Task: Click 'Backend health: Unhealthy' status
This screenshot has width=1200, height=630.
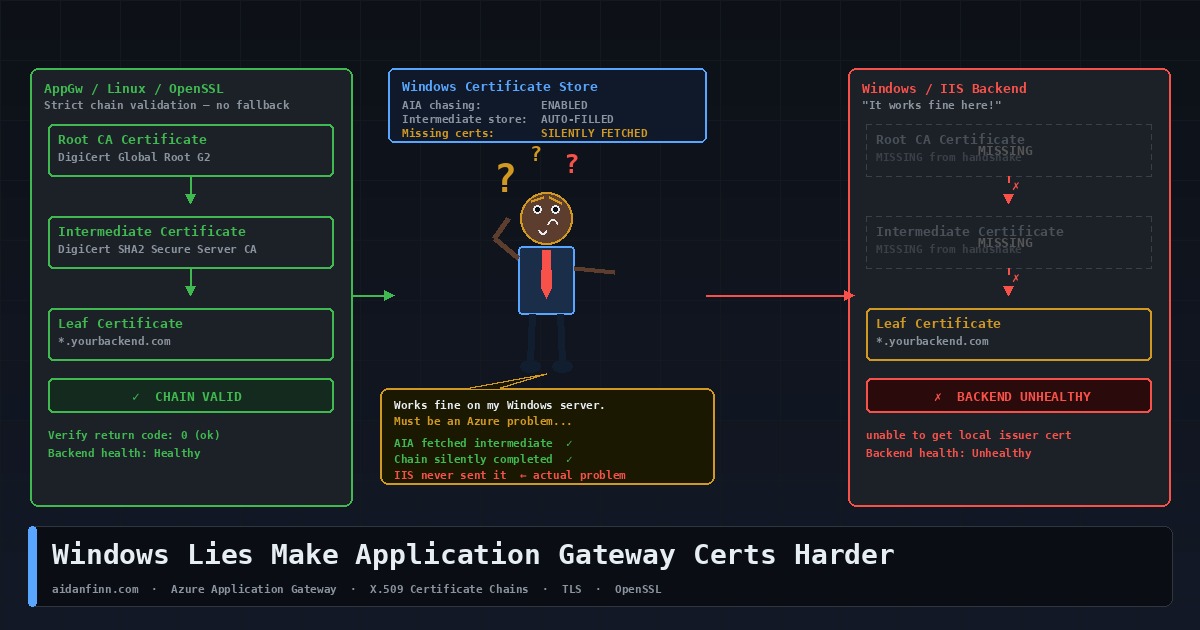Action: tap(948, 453)
